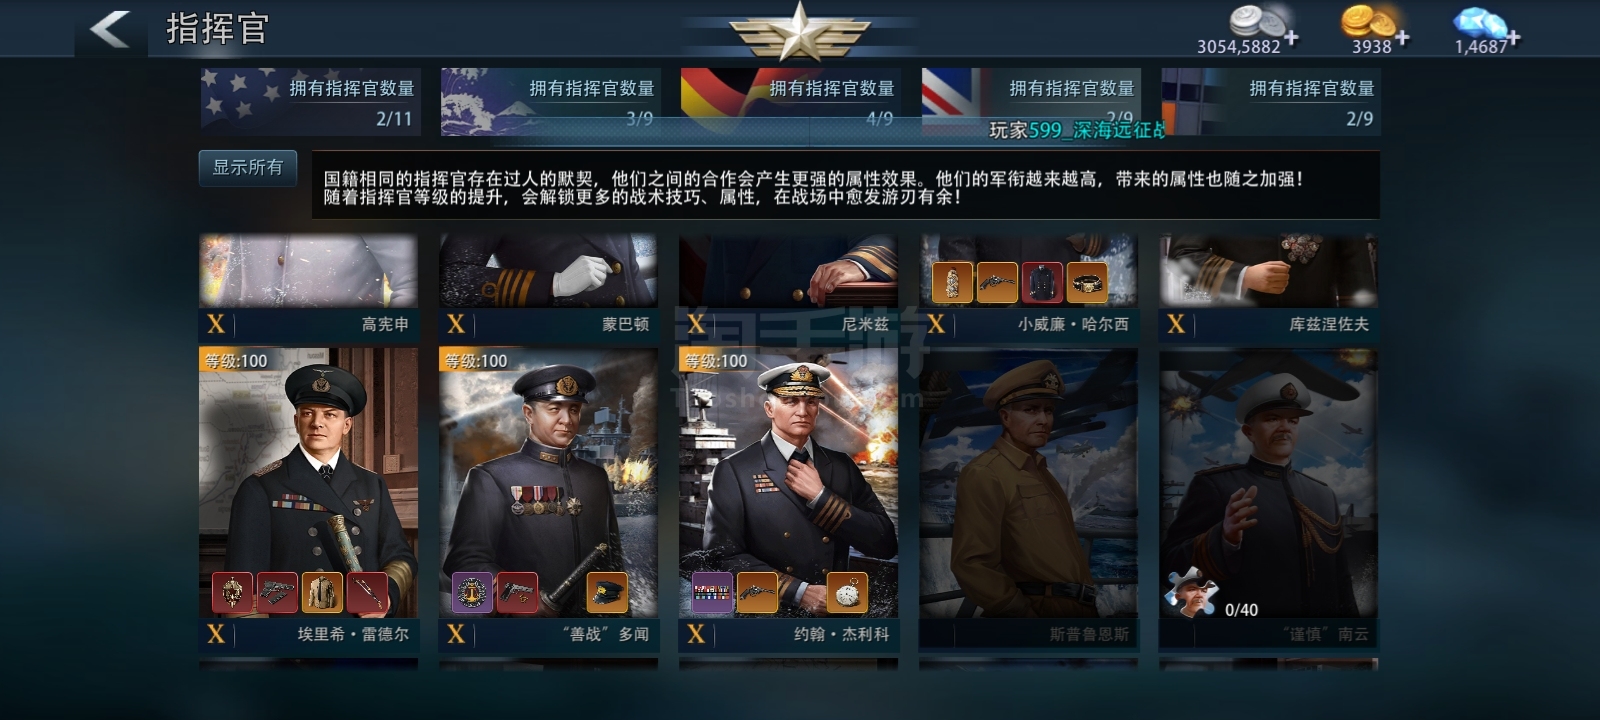
Task: Click the 显示所有 button
Action: pyautogui.click(x=247, y=168)
